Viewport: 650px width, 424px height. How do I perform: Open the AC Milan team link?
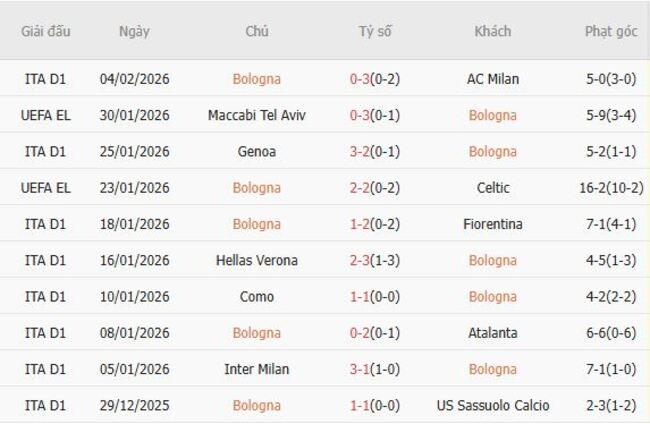492,79
